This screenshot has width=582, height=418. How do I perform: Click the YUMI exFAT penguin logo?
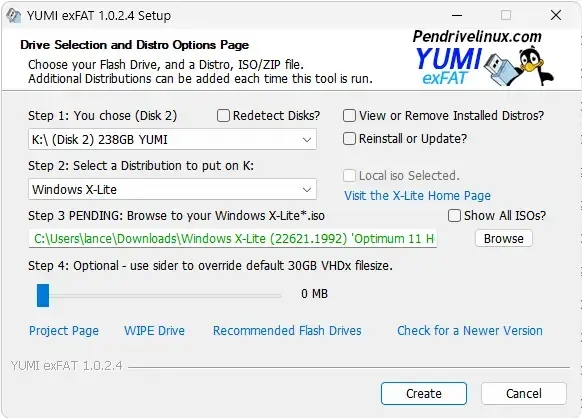coord(483,58)
